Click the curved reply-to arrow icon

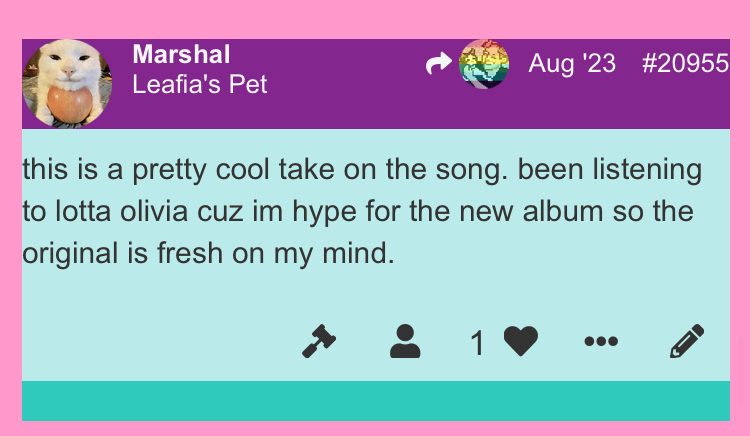pos(438,65)
